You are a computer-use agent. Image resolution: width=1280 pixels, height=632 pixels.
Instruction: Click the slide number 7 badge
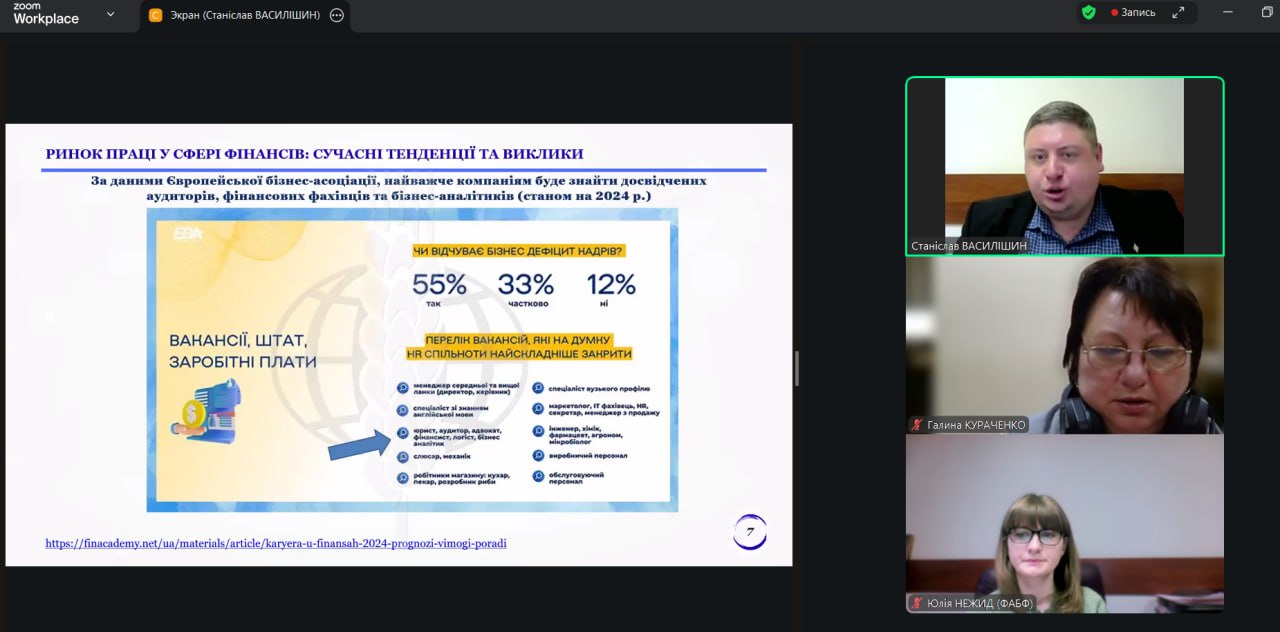[x=750, y=532]
